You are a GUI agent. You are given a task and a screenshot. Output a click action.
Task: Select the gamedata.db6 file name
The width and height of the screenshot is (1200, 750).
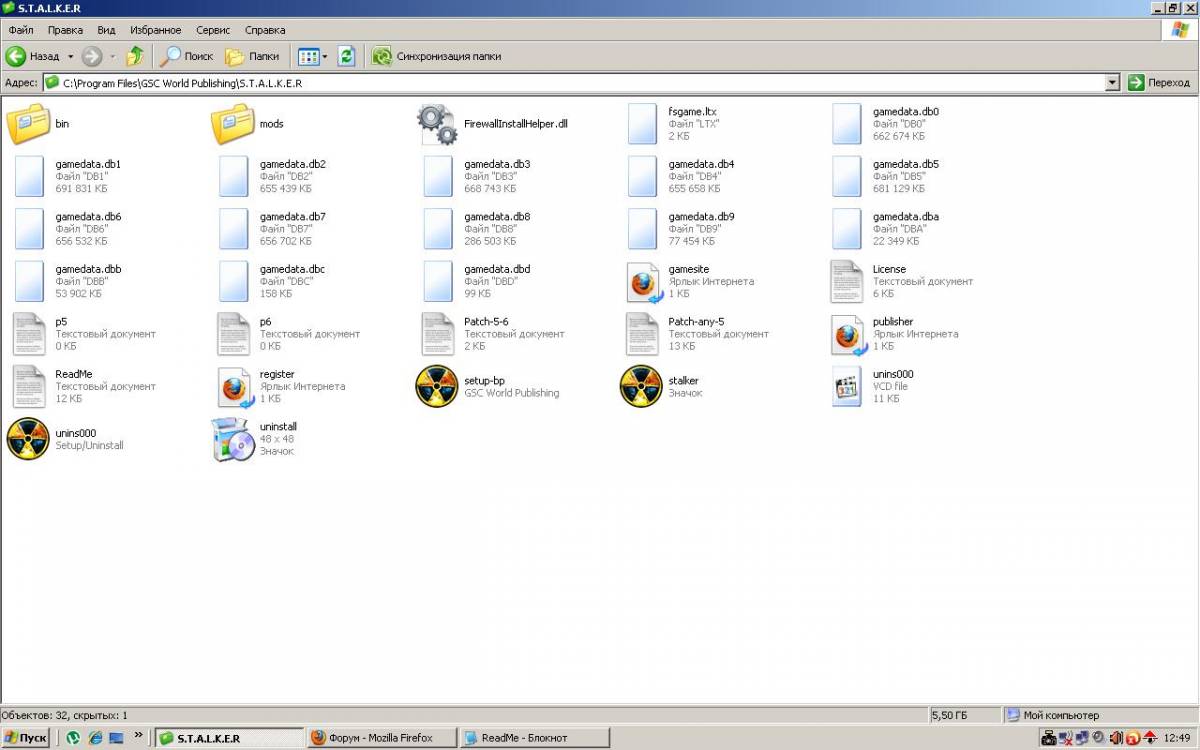tap(88, 217)
